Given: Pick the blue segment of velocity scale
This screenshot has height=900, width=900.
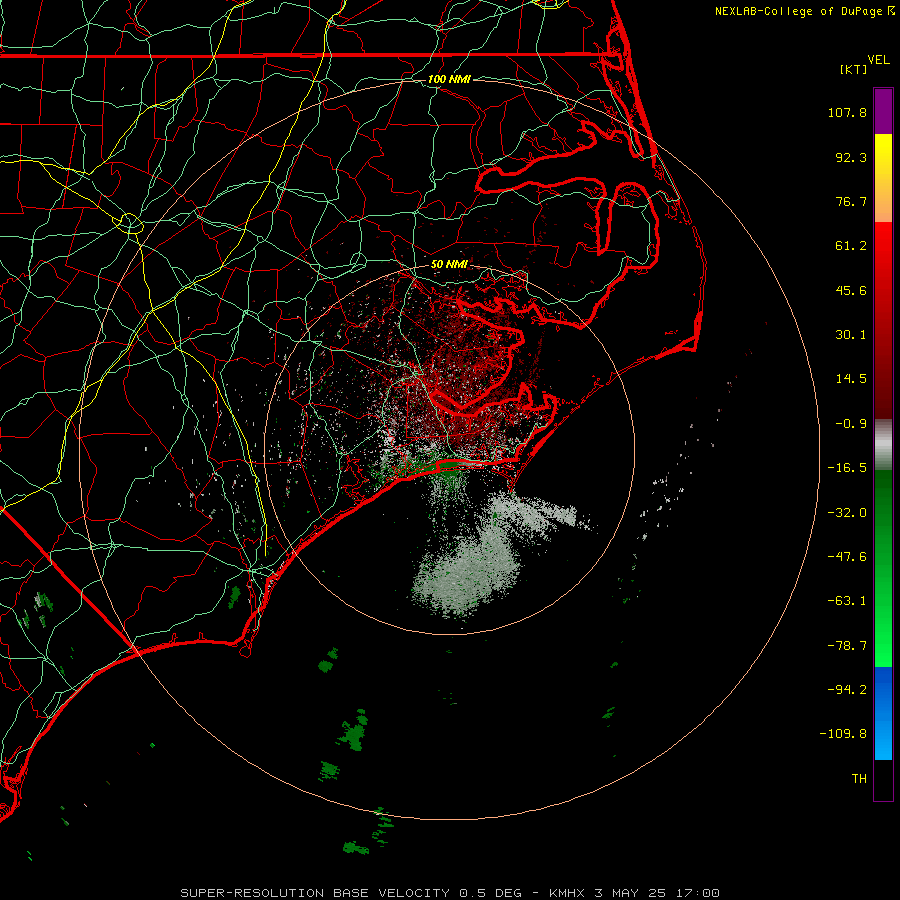Looking at the screenshot, I should click(883, 713).
